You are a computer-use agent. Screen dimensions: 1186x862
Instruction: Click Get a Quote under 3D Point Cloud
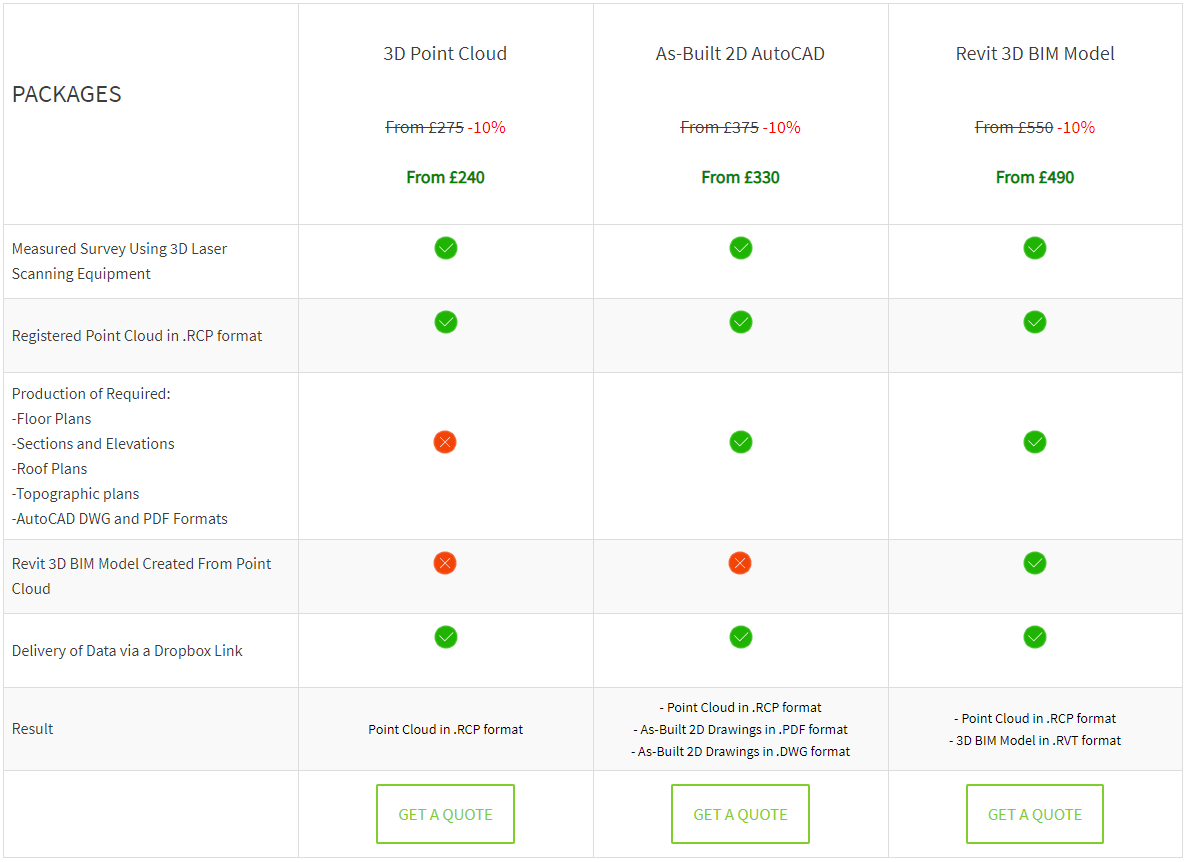pyautogui.click(x=445, y=814)
